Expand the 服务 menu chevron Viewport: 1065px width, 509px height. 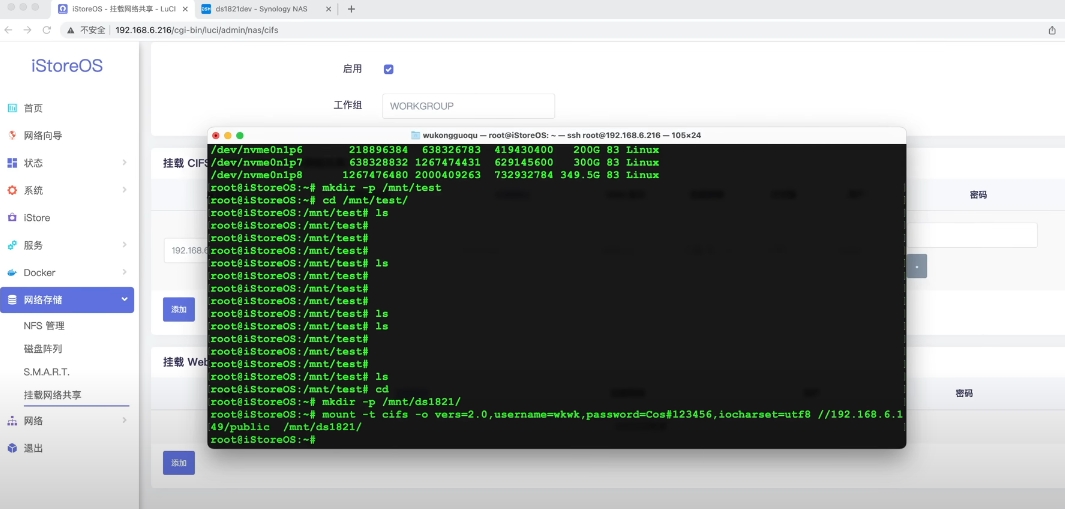point(124,245)
